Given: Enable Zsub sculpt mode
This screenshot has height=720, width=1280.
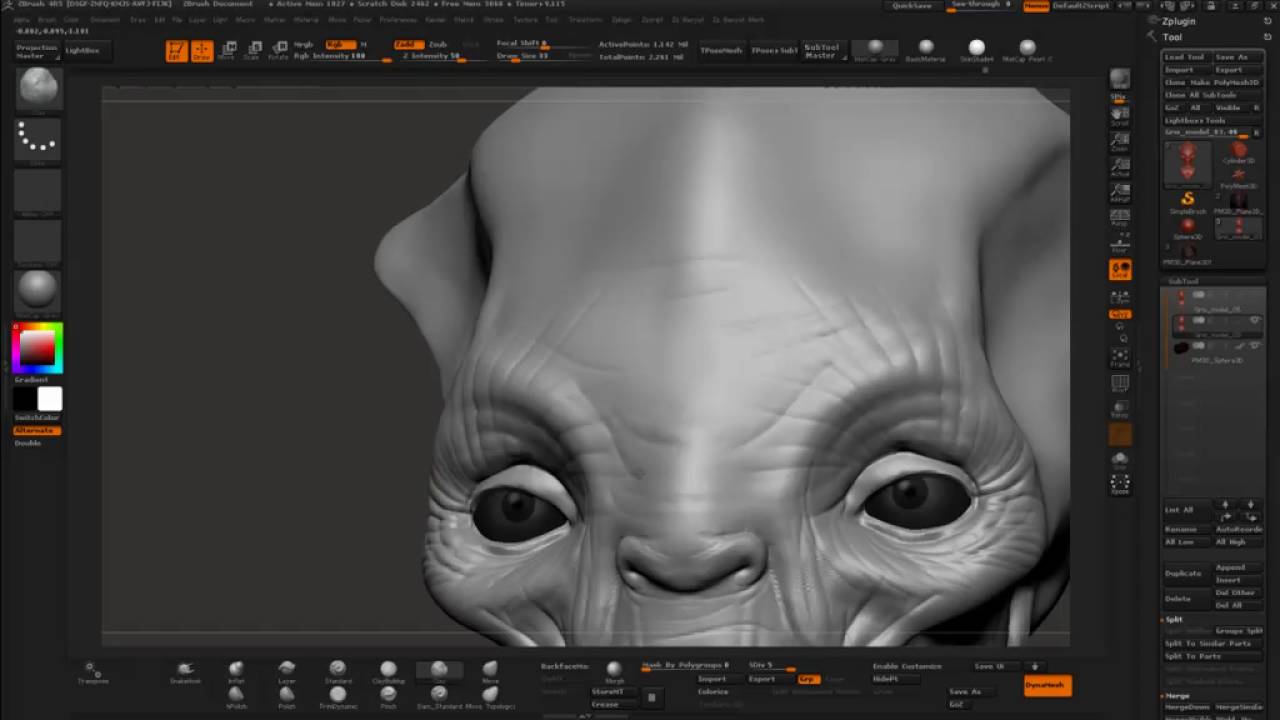Looking at the screenshot, I should pyautogui.click(x=438, y=44).
